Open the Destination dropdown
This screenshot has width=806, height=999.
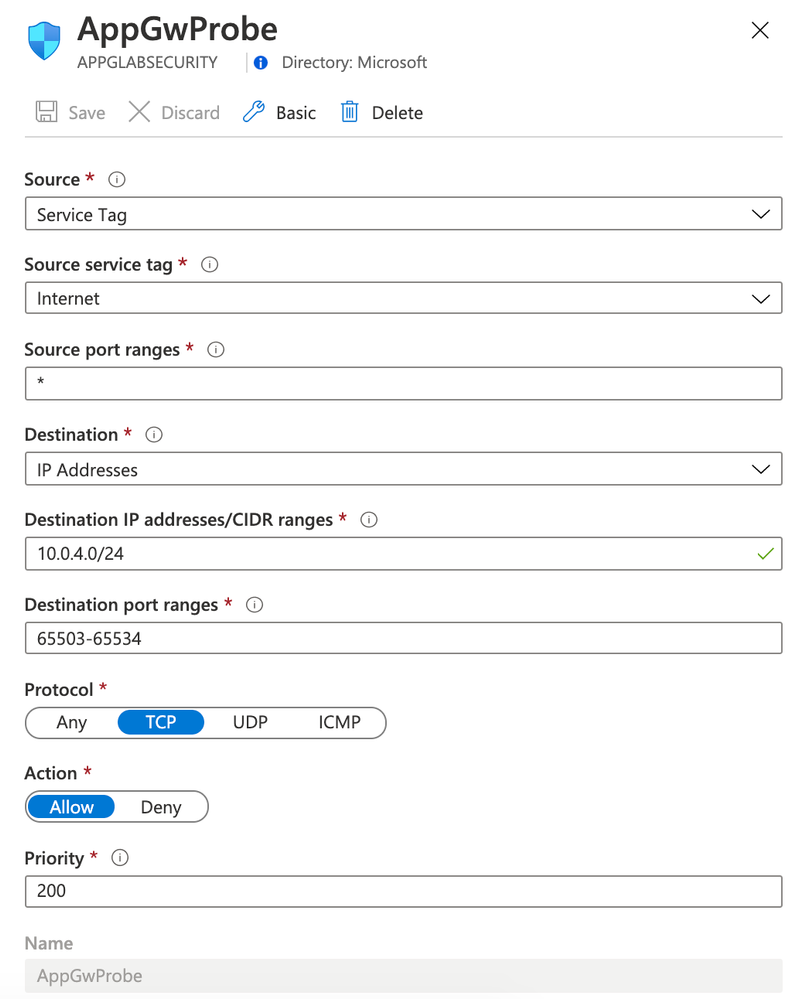point(403,469)
